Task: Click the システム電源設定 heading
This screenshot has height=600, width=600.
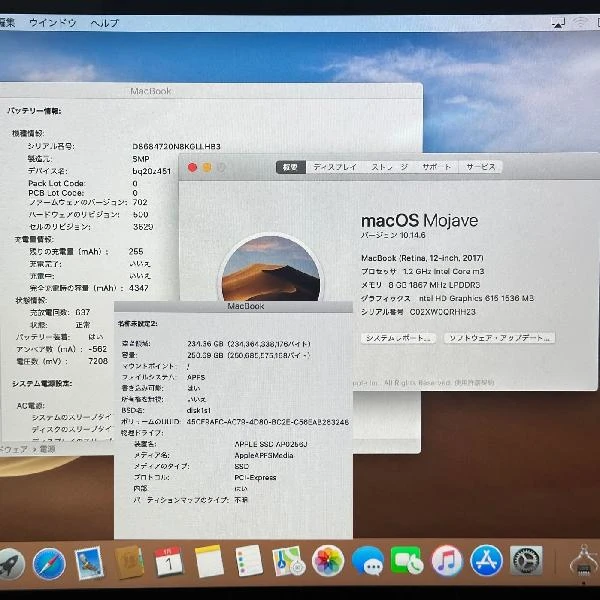Action: point(42,383)
